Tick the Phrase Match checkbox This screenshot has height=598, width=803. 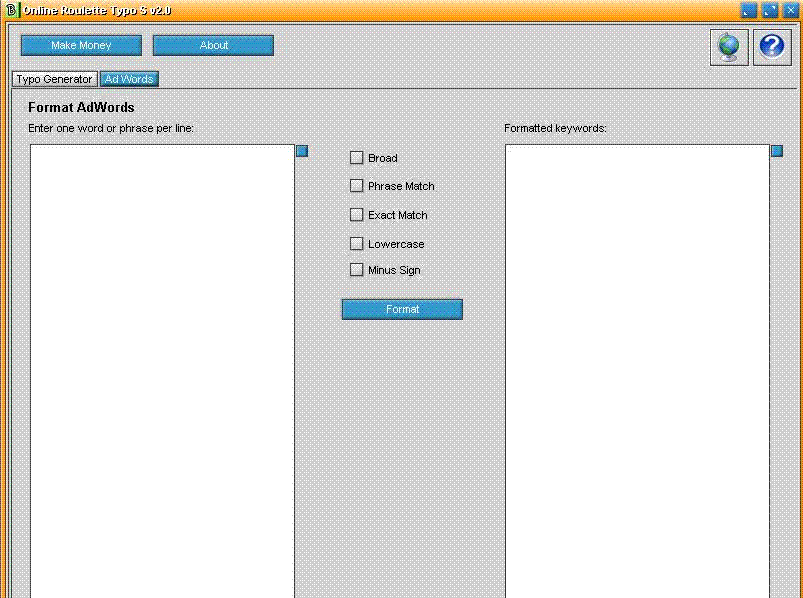356,186
